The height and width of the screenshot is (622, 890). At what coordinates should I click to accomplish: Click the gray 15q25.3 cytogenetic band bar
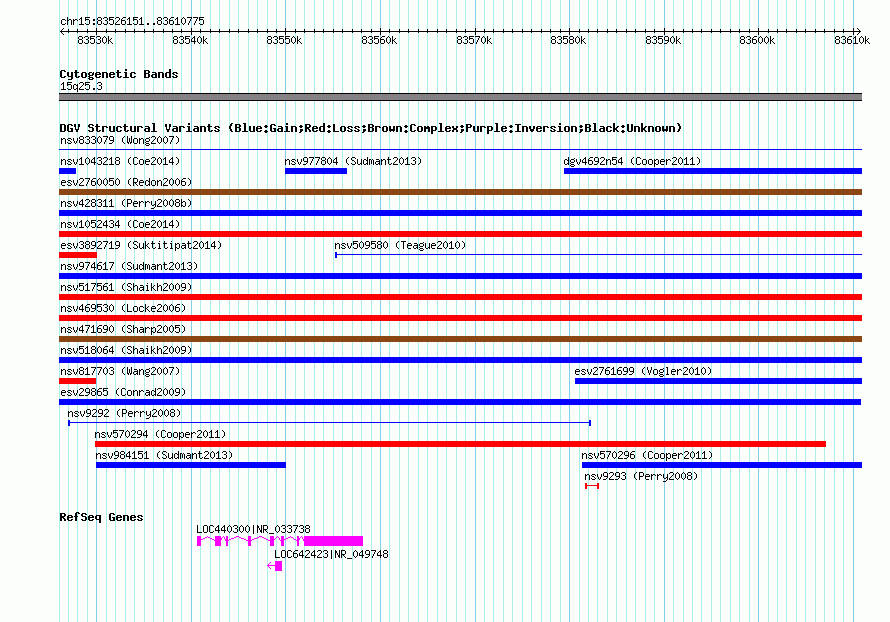460,97
